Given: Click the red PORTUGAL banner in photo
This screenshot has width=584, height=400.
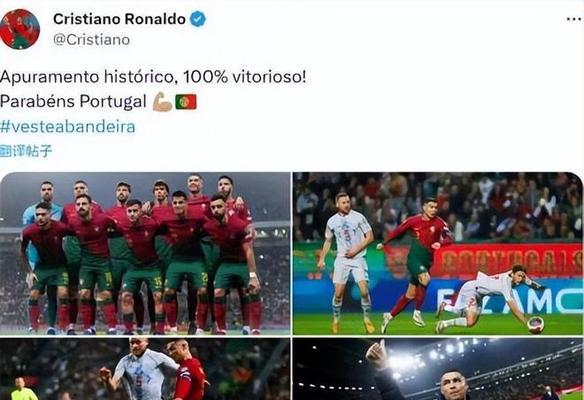Looking at the screenshot, I should point(507,261).
